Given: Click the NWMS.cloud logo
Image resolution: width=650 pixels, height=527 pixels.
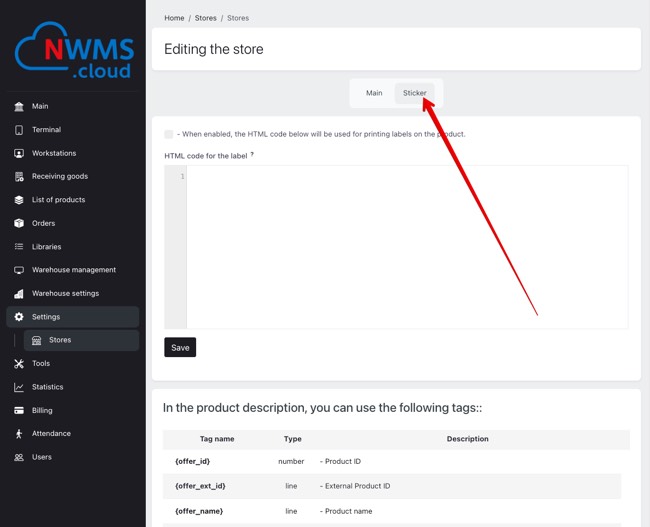Looking at the screenshot, I should (72, 53).
